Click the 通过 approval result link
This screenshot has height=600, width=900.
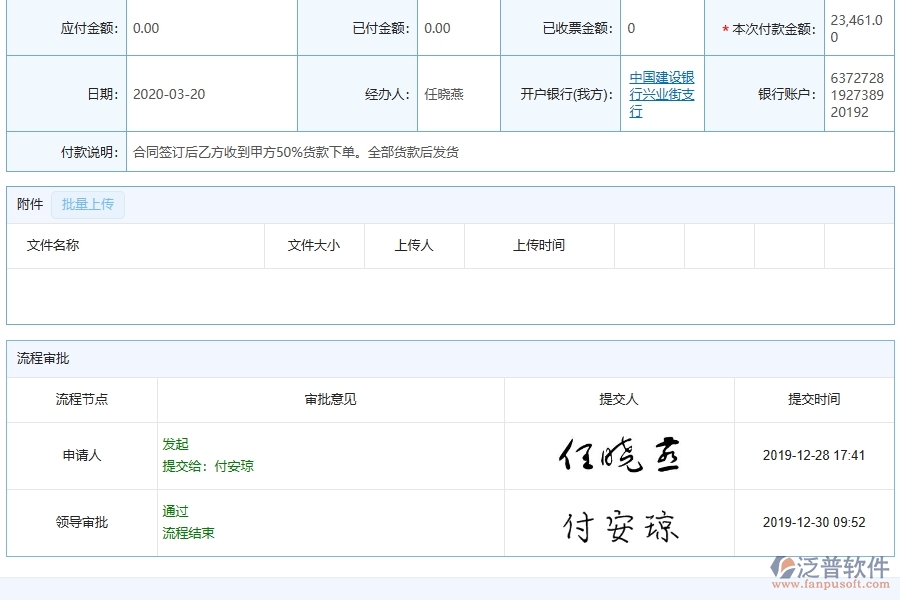click(174, 511)
